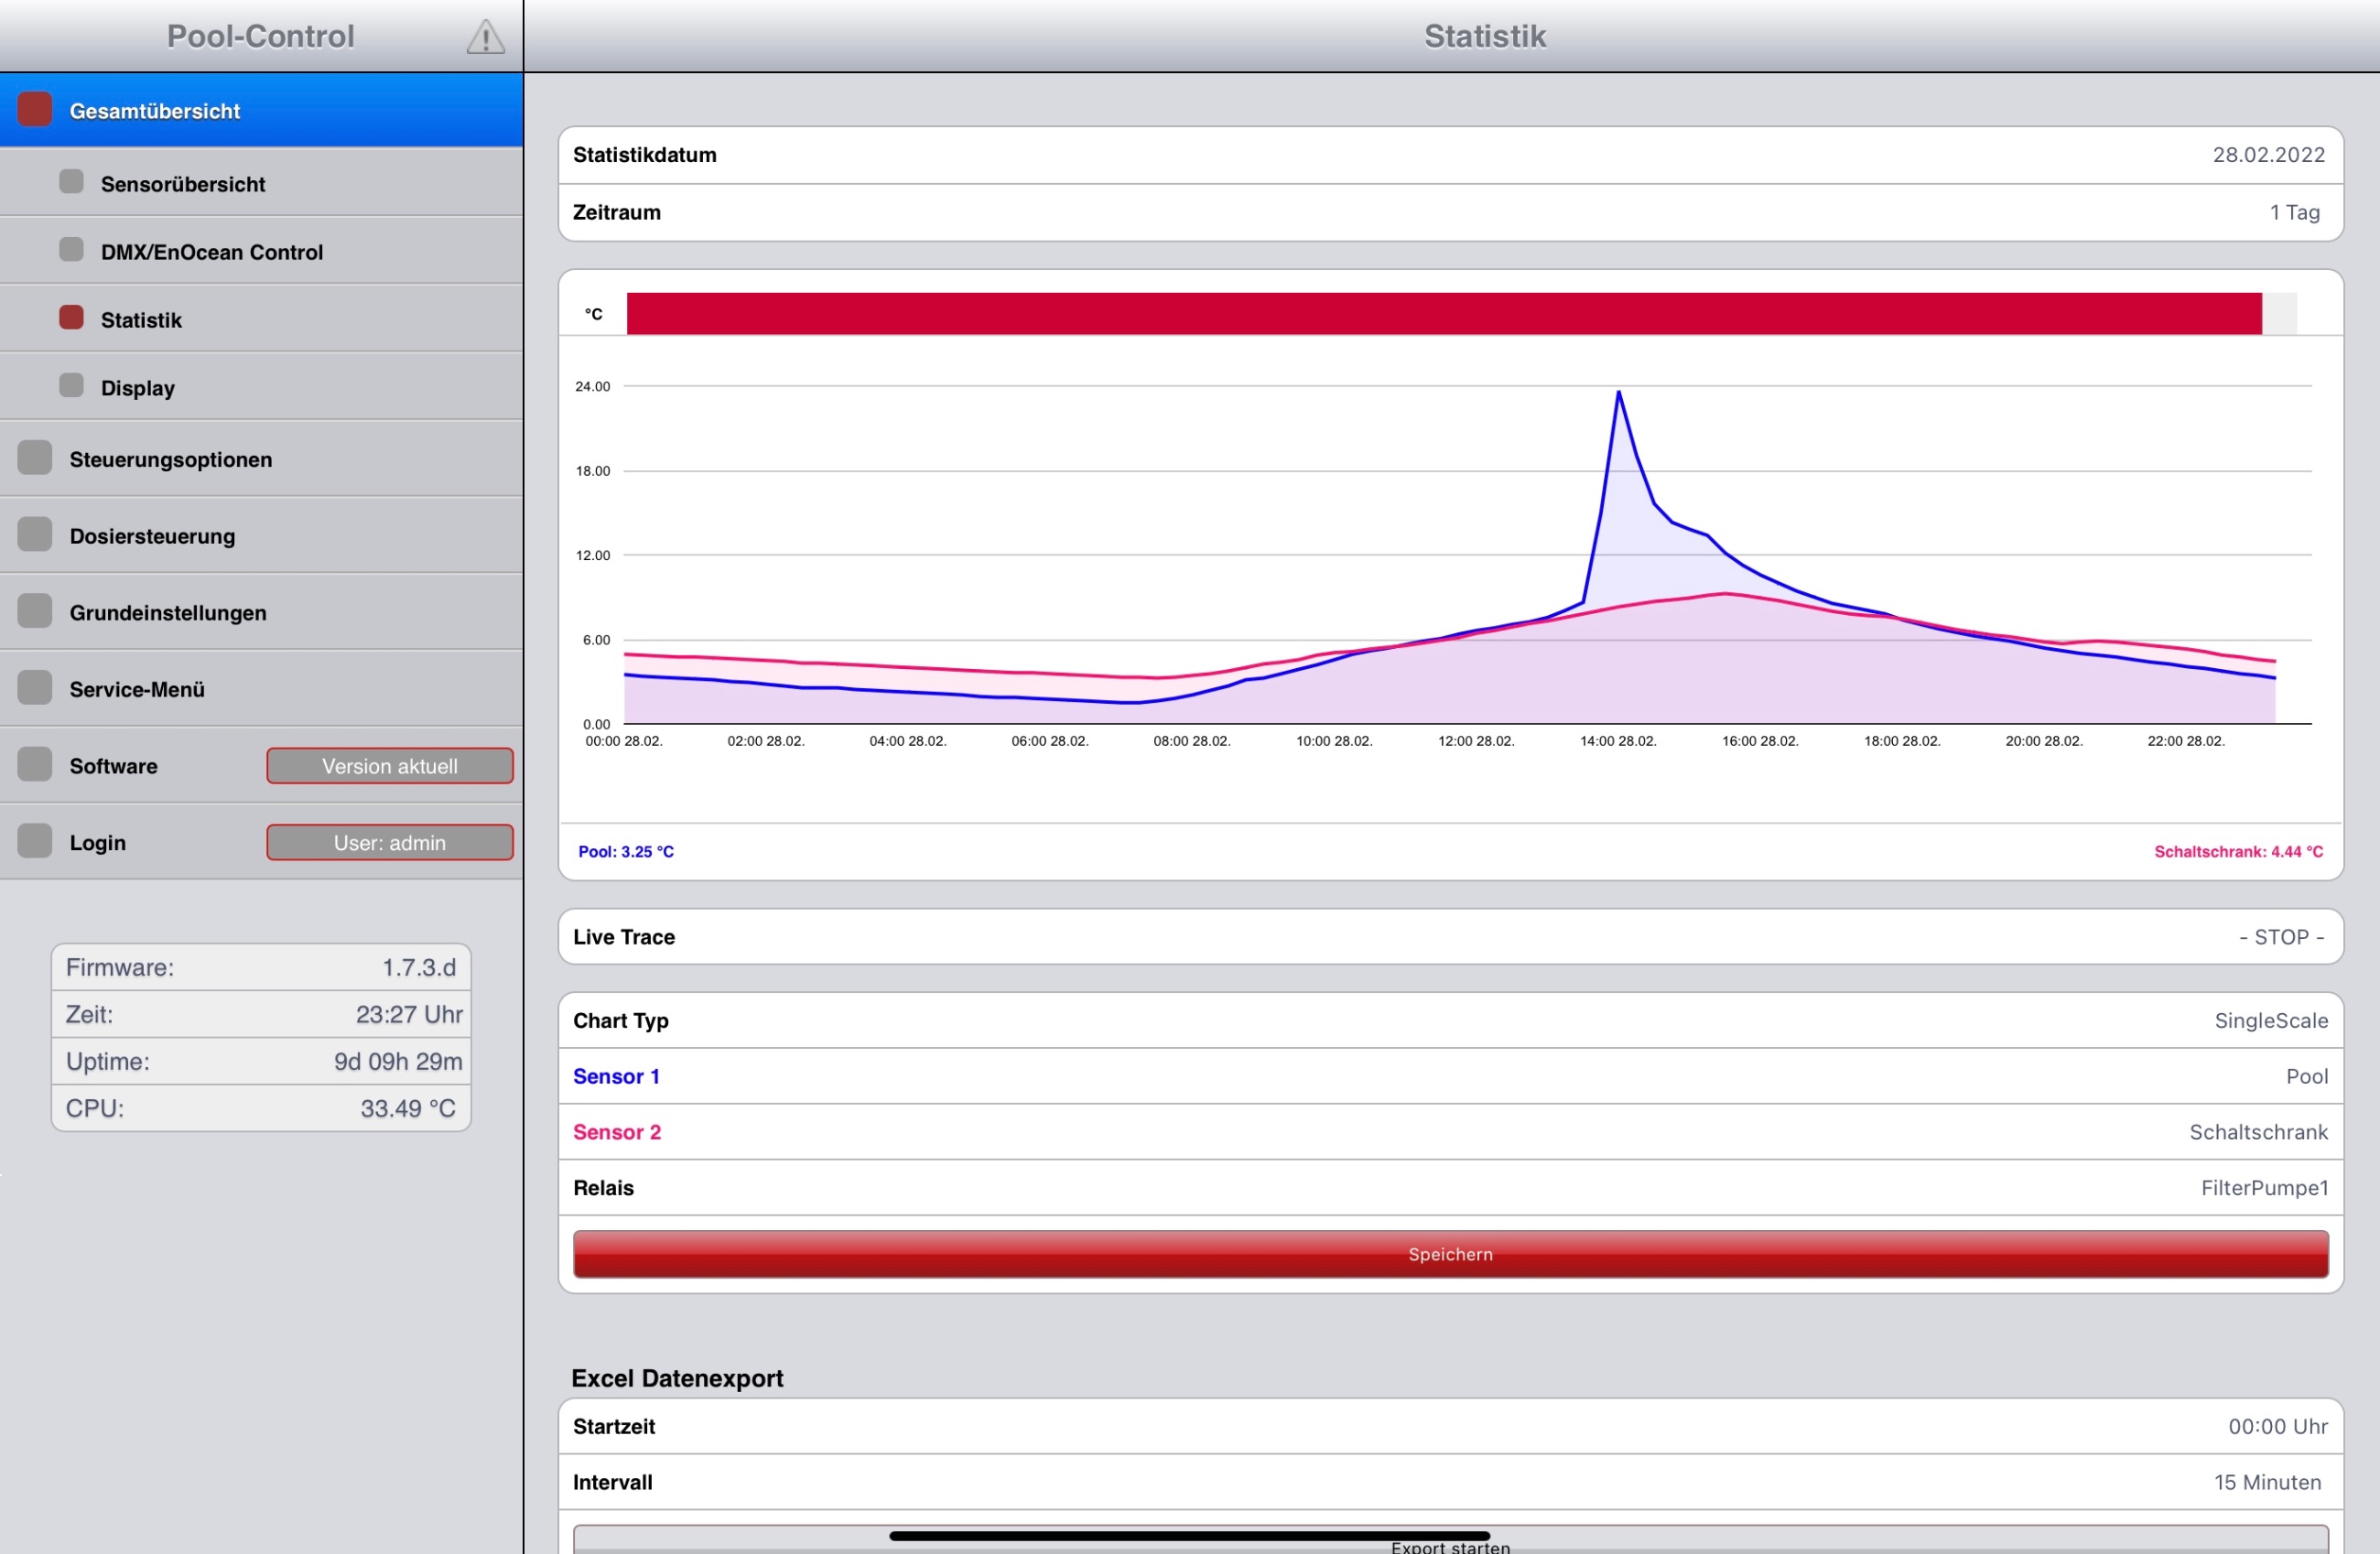Click the Statistik page title

1485,36
